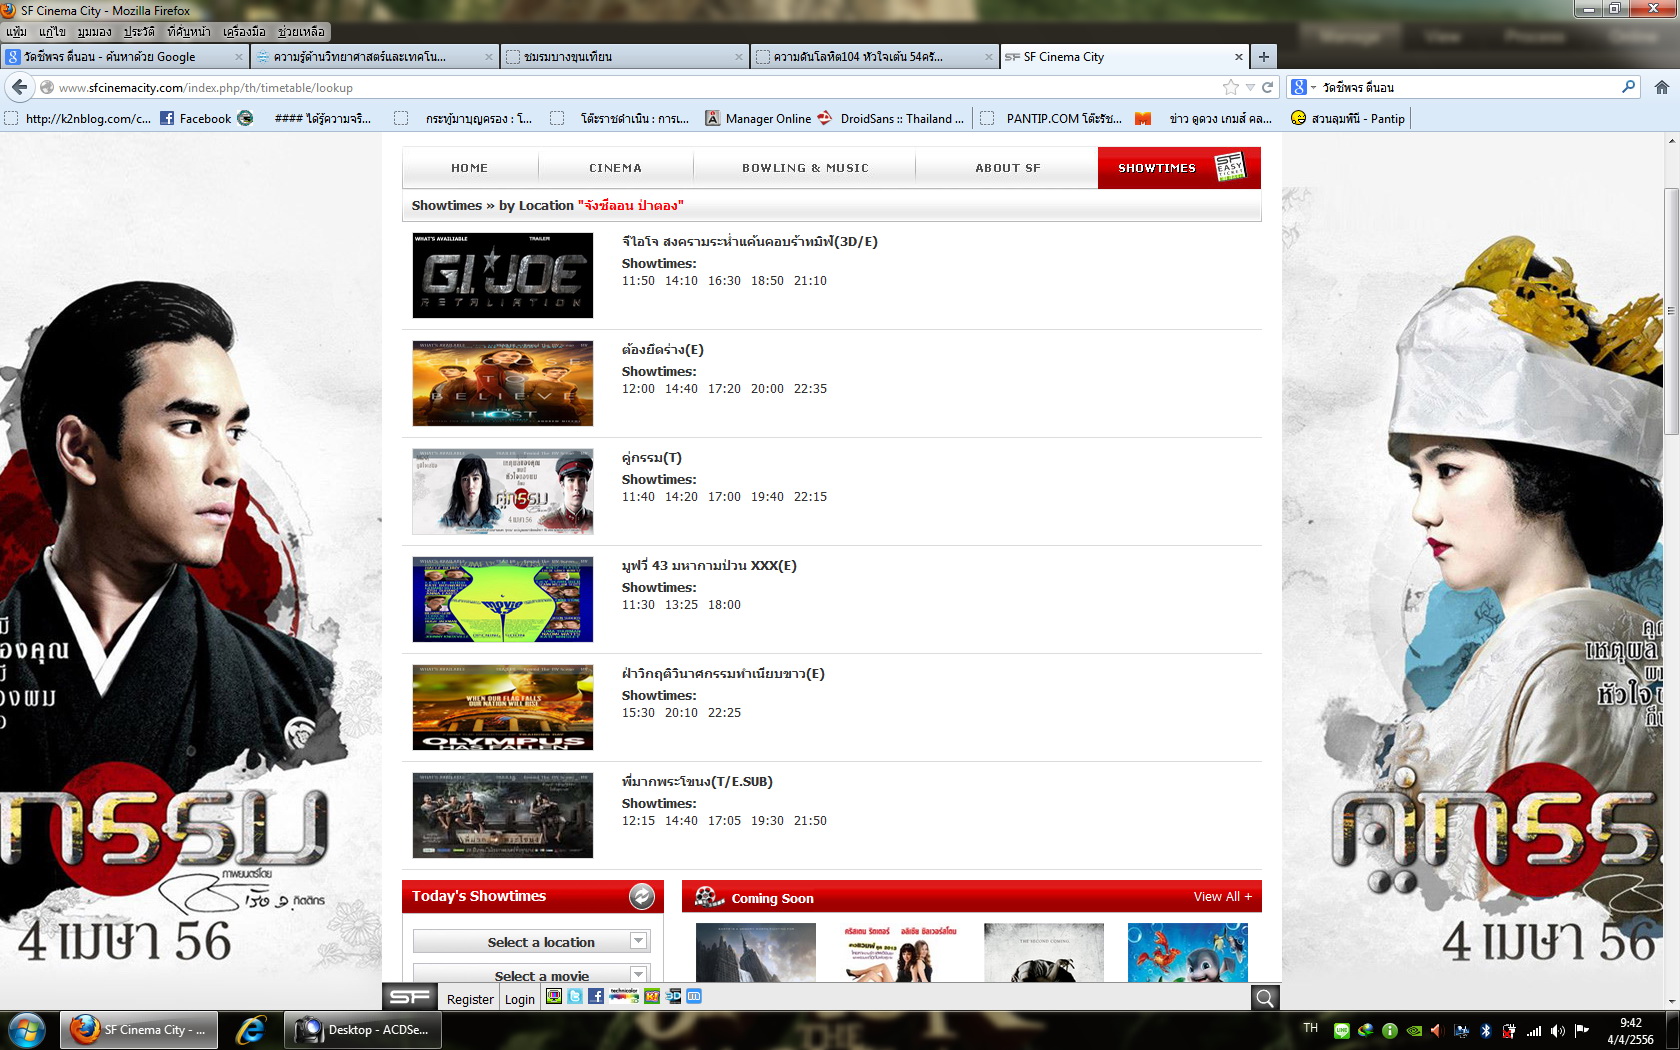
Task: Open the Facebook bookmark in the bookmarks bar
Action: [x=196, y=118]
